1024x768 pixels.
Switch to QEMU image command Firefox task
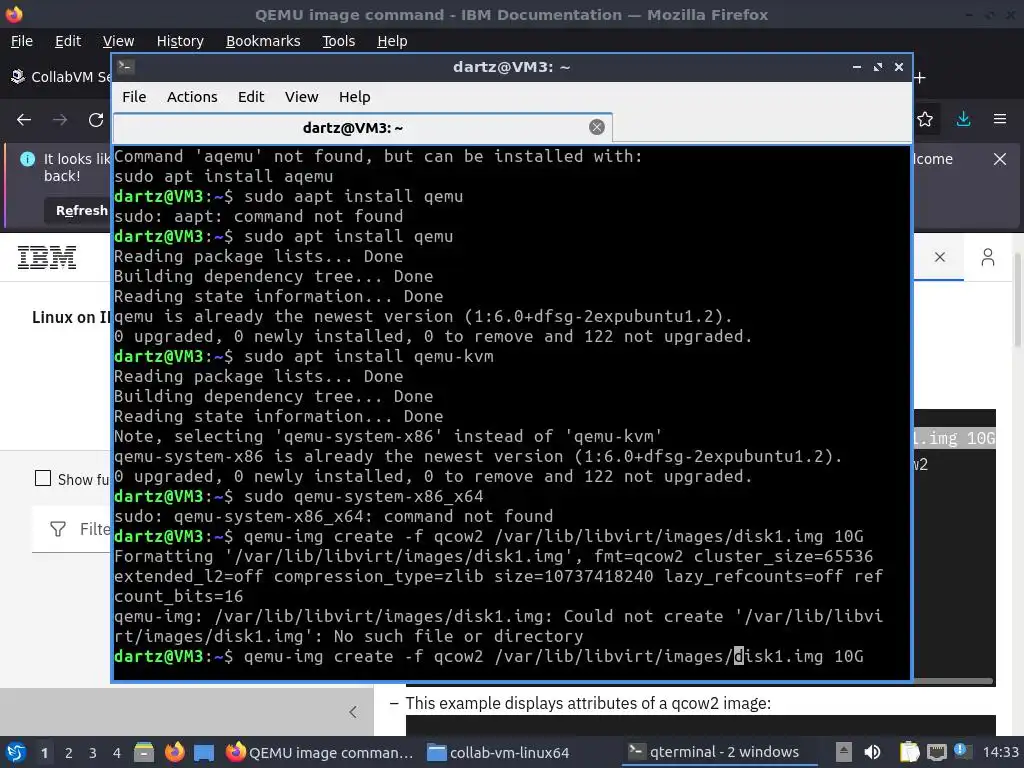[x=320, y=752]
